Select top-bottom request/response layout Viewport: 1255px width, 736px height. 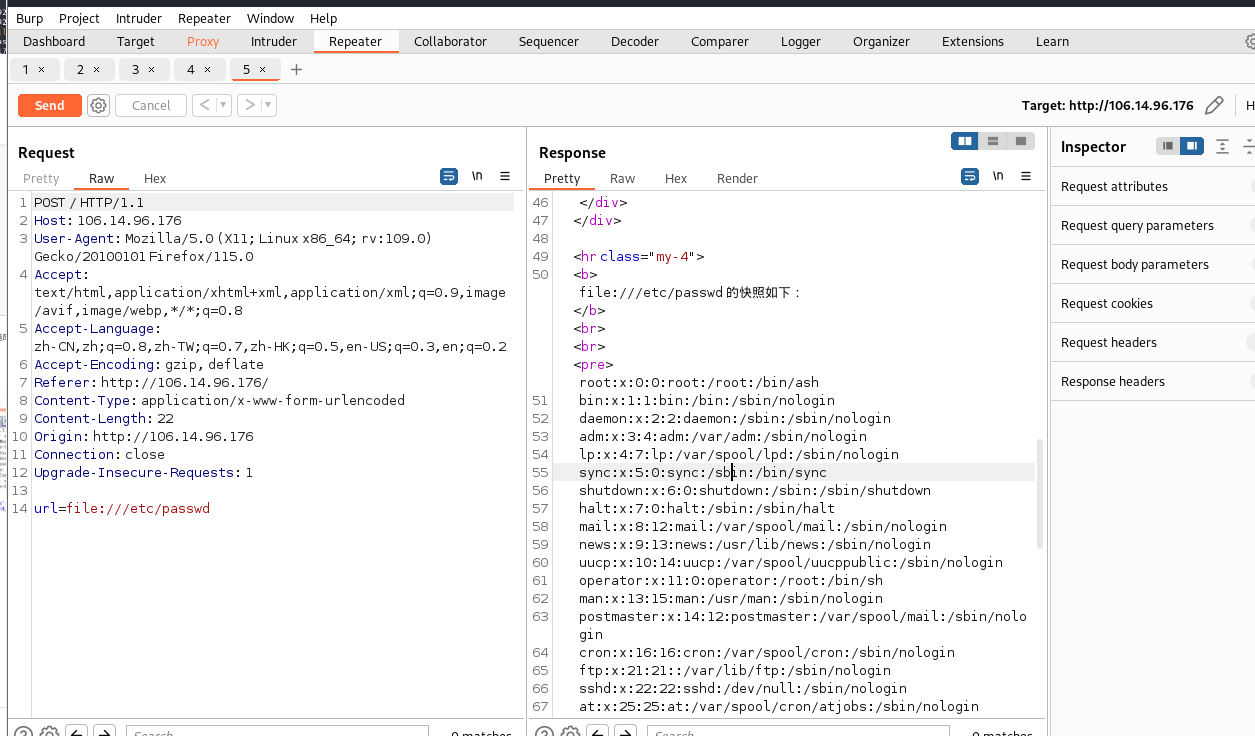point(993,141)
